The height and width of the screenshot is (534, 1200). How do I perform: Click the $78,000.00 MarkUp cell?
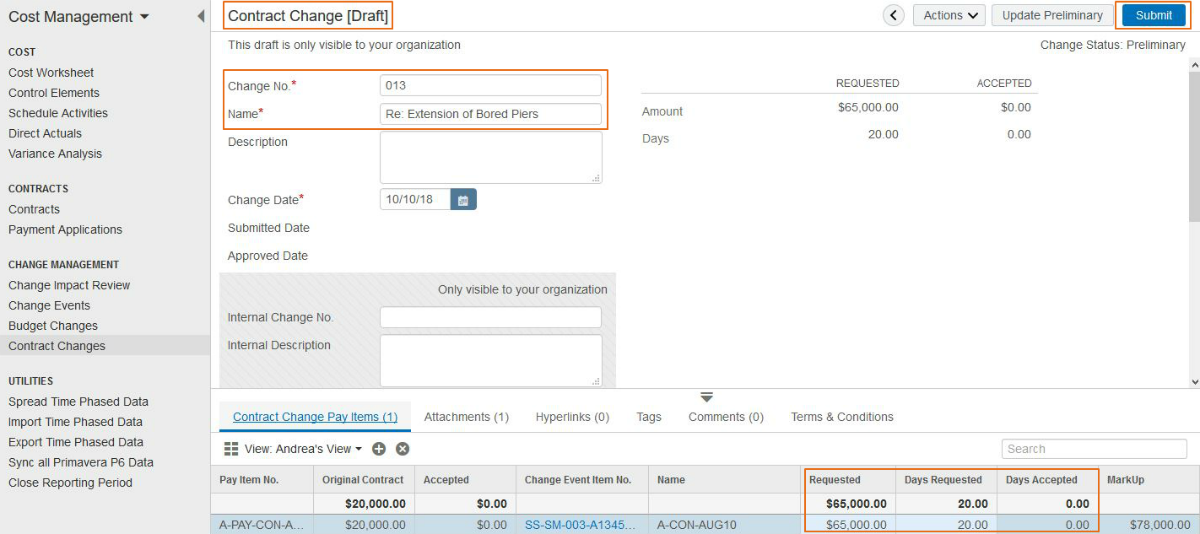(1148, 524)
